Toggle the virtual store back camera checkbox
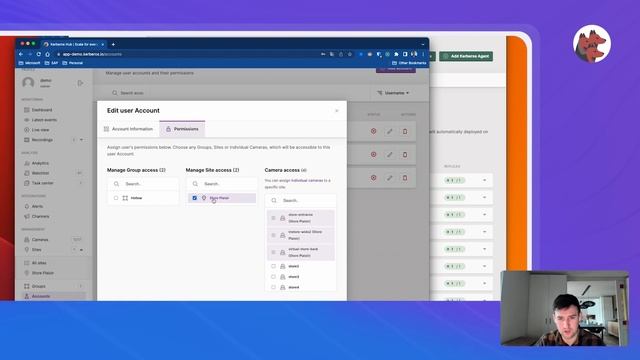The width and height of the screenshot is (640, 360). [273, 252]
